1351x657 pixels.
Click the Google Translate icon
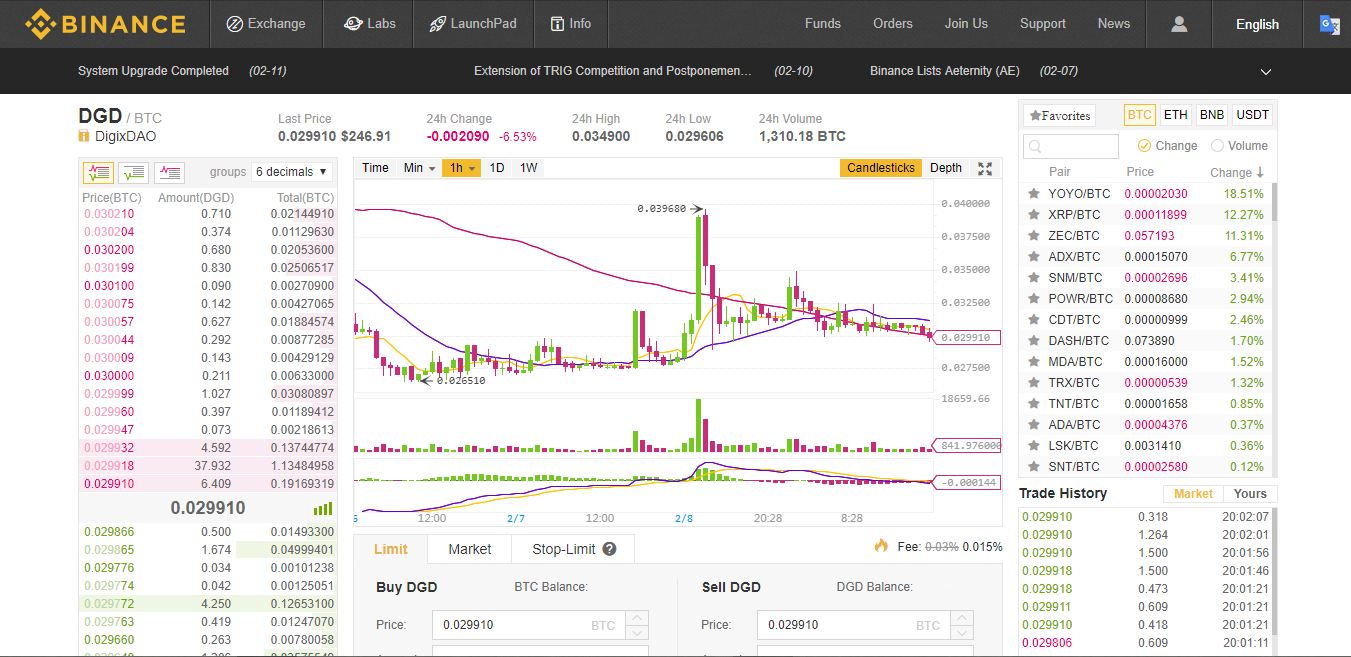[1329, 24]
